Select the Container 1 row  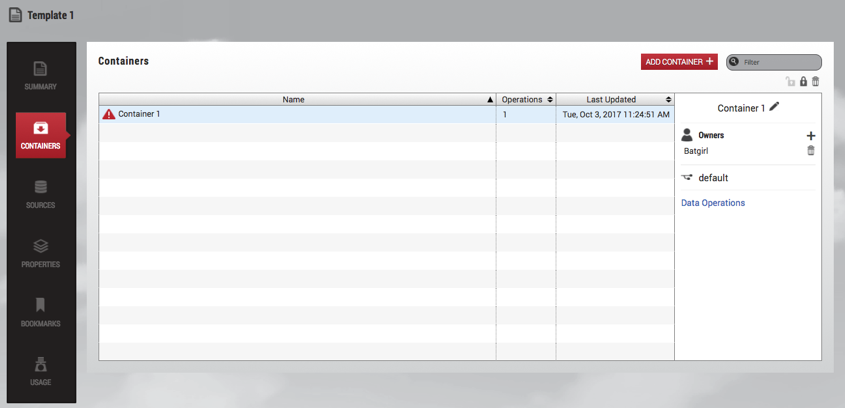point(300,115)
